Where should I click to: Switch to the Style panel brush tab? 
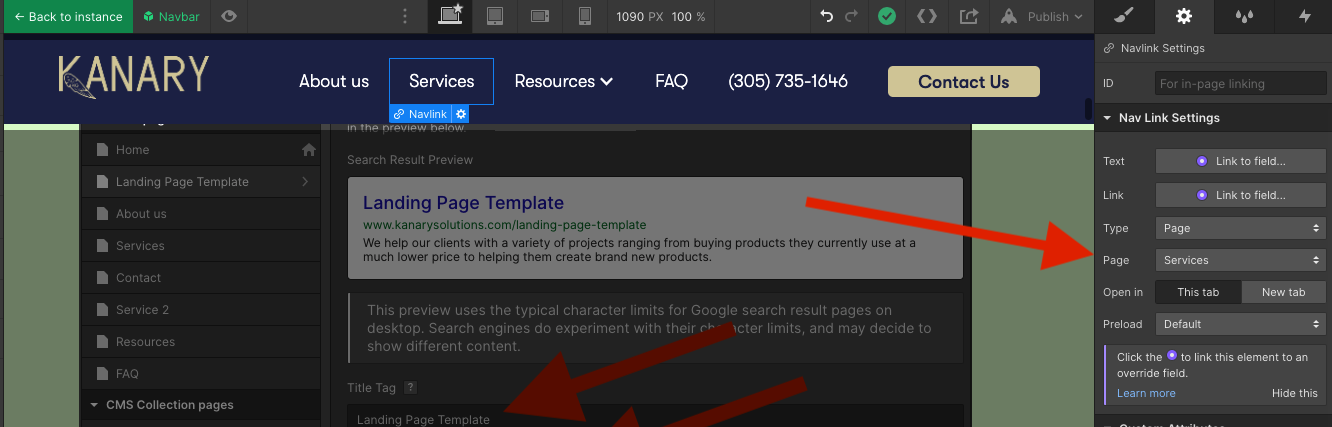[1124, 16]
